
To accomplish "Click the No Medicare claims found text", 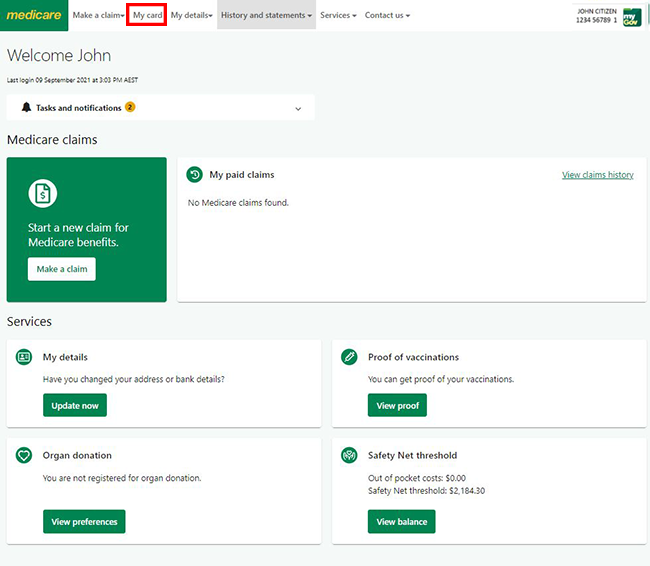I will point(238,203).
